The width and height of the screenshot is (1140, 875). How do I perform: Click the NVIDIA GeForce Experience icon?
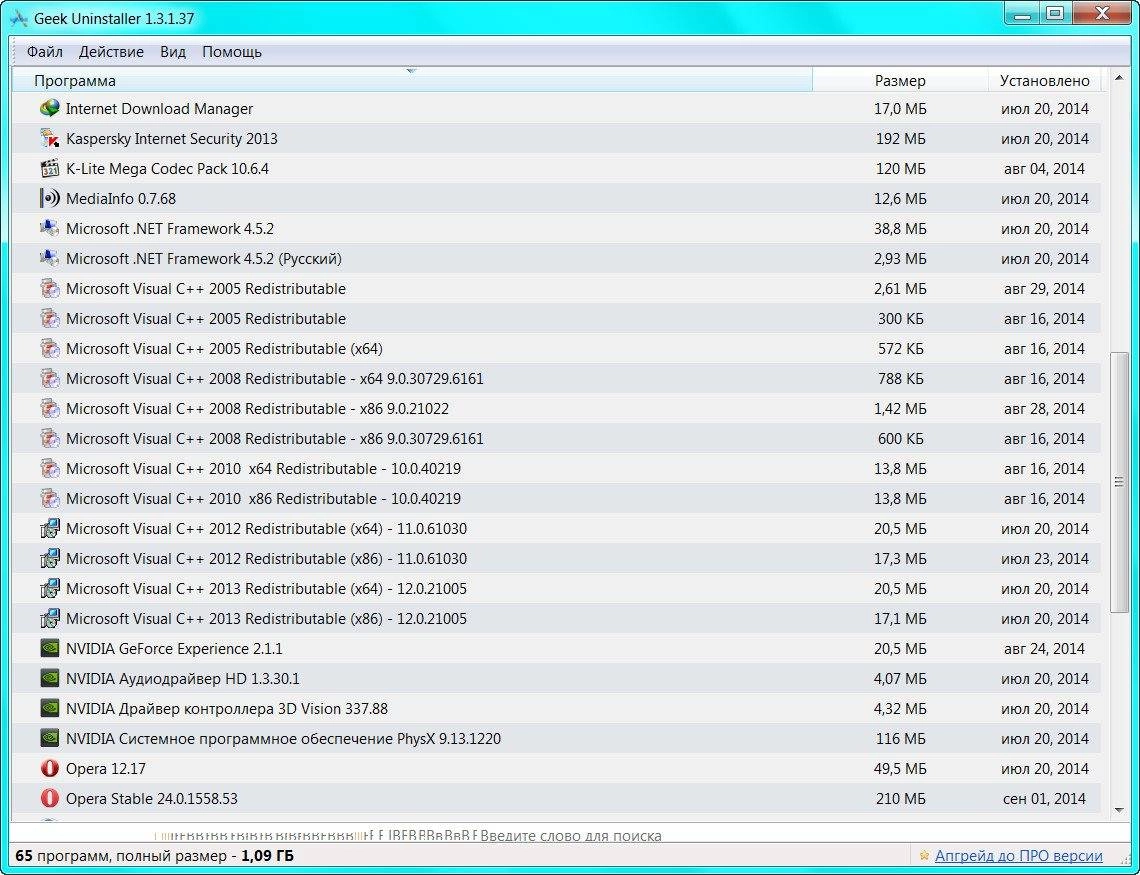click(49, 648)
